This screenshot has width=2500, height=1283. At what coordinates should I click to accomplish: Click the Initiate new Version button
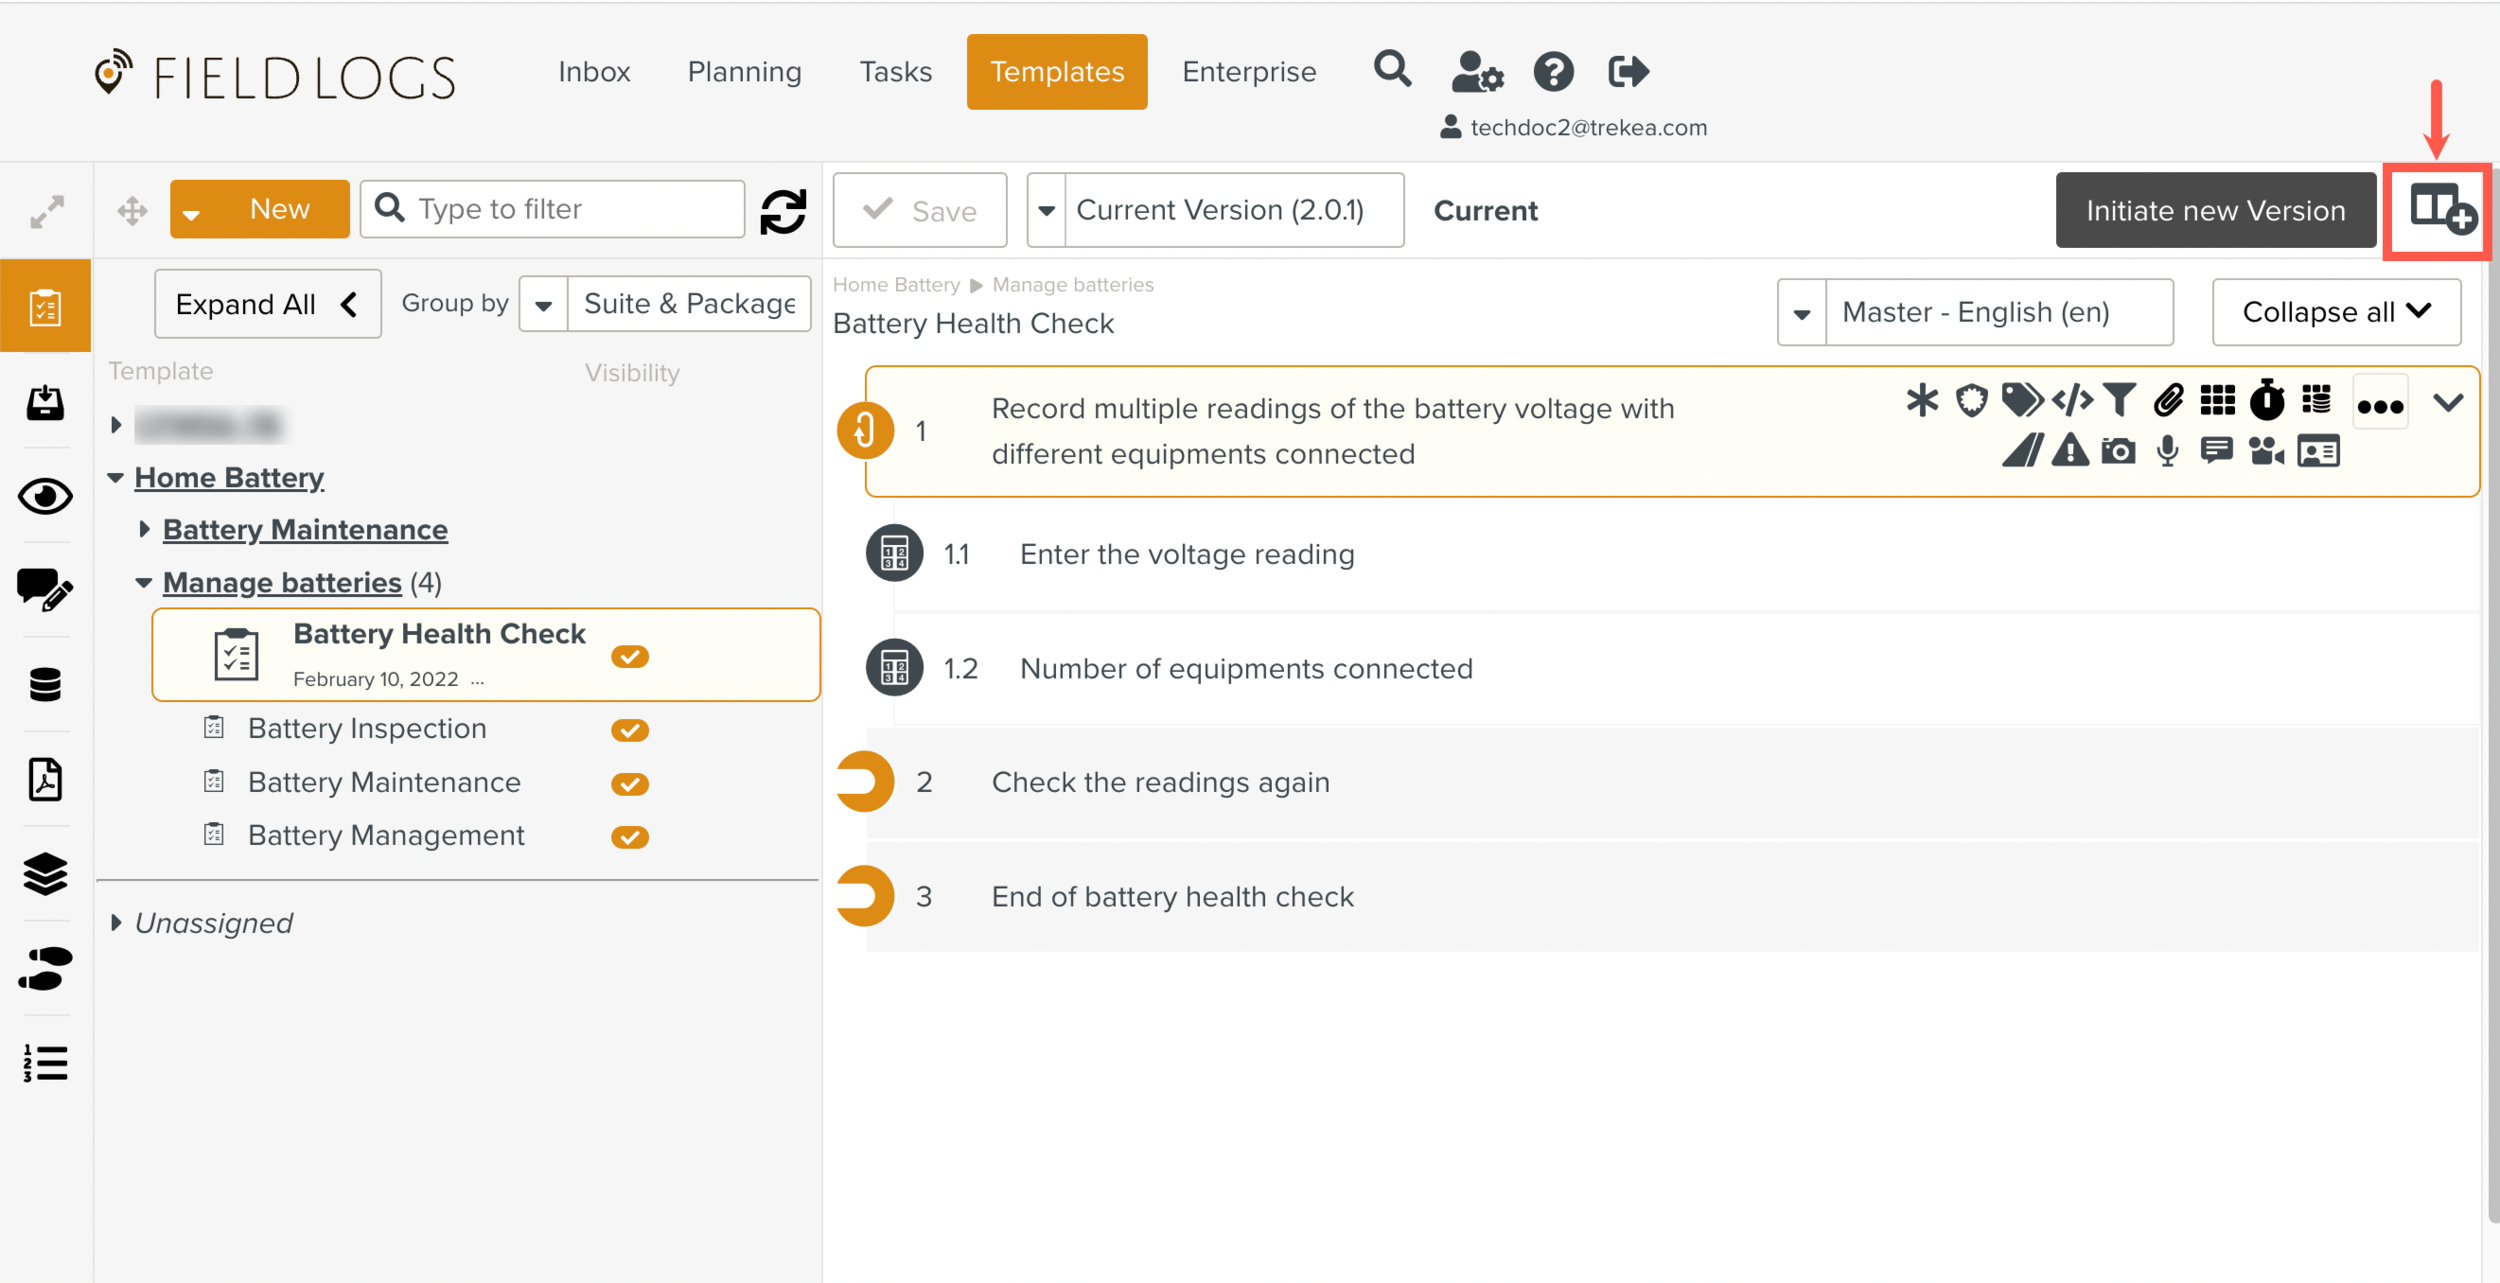point(2215,210)
